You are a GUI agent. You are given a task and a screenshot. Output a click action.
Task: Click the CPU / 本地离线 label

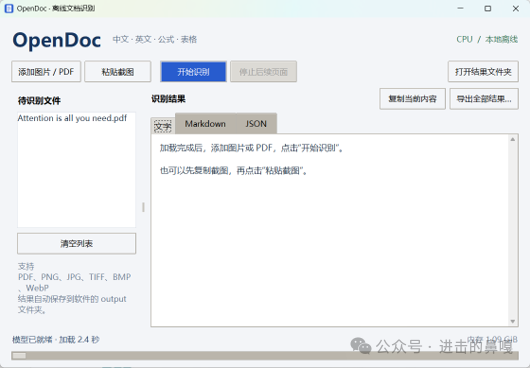[x=487, y=39]
